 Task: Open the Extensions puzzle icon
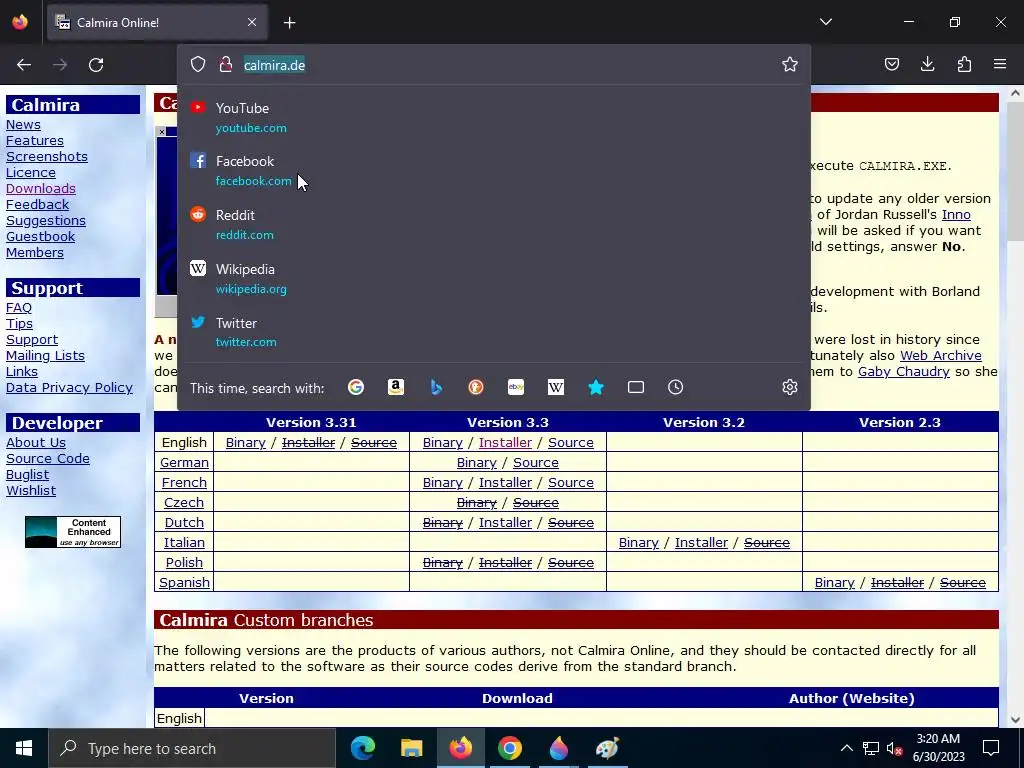click(964, 64)
